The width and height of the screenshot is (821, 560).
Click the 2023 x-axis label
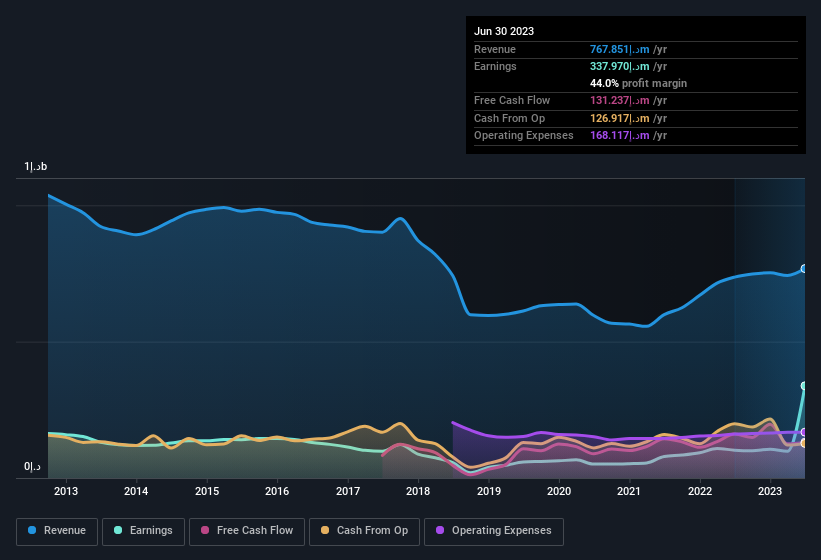point(770,491)
